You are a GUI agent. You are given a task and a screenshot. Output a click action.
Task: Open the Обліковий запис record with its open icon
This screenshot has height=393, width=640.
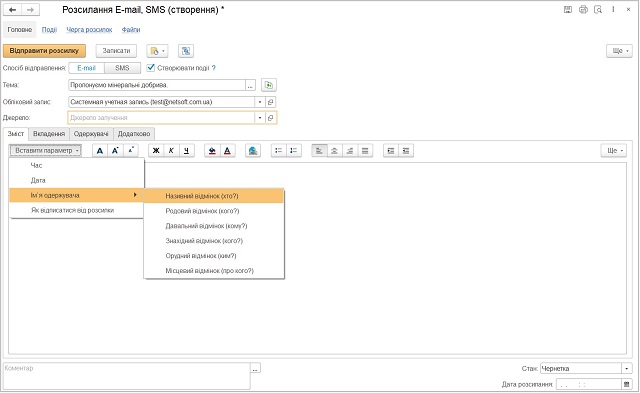pyautogui.click(x=270, y=102)
